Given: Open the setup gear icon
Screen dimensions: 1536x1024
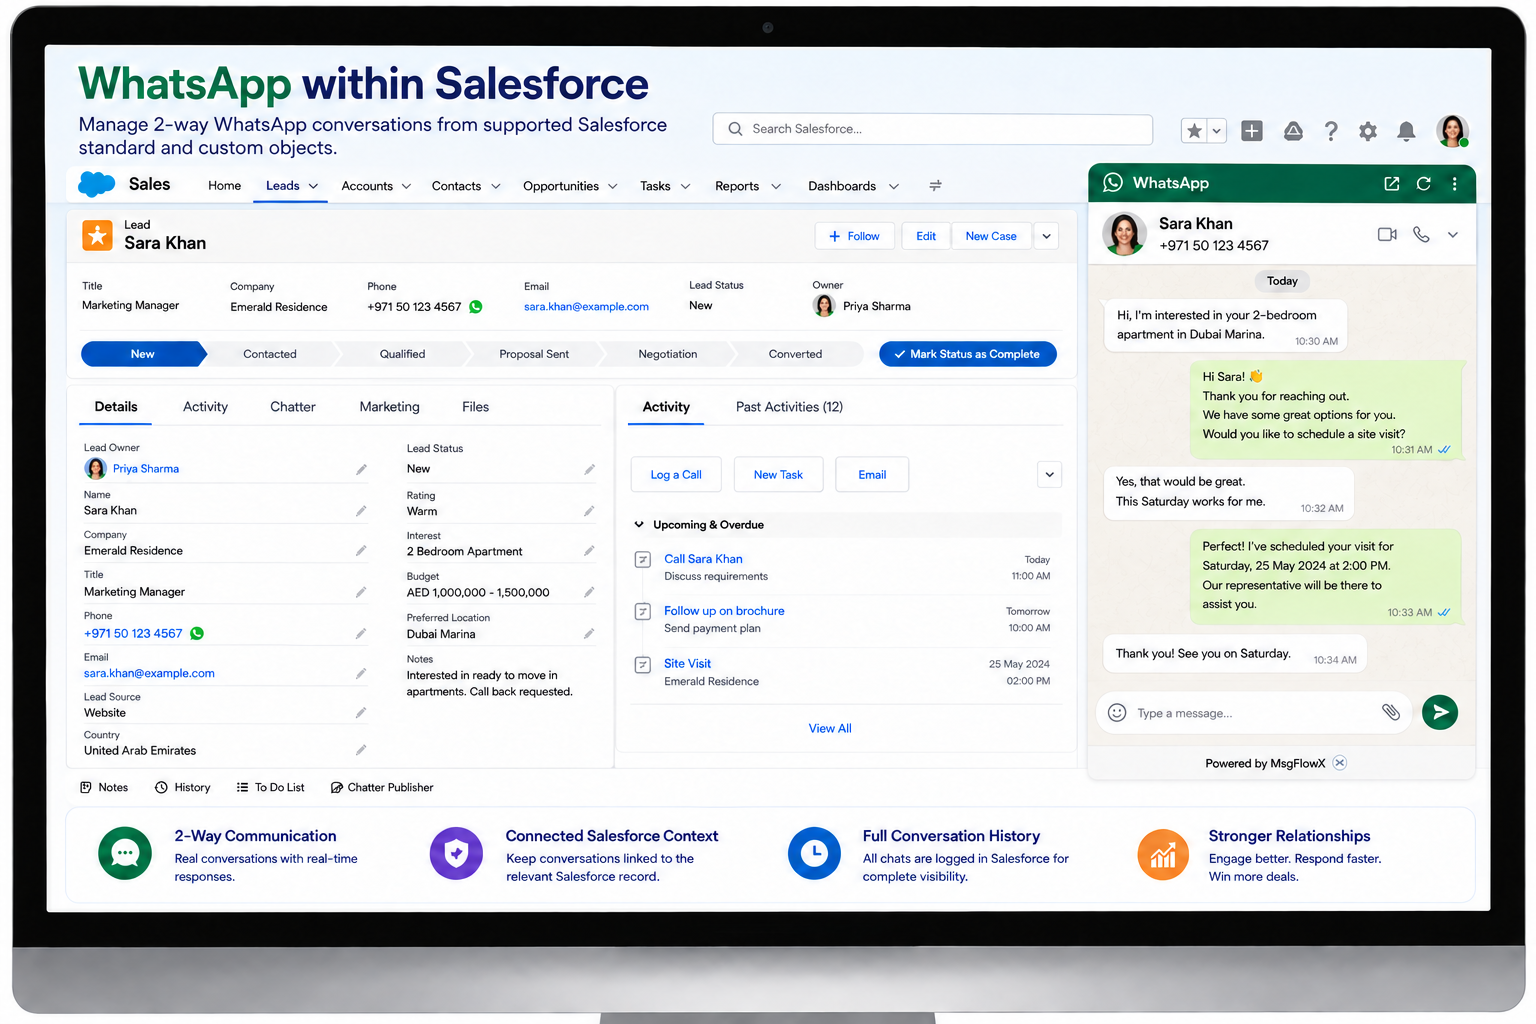Looking at the screenshot, I should pos(1368,131).
